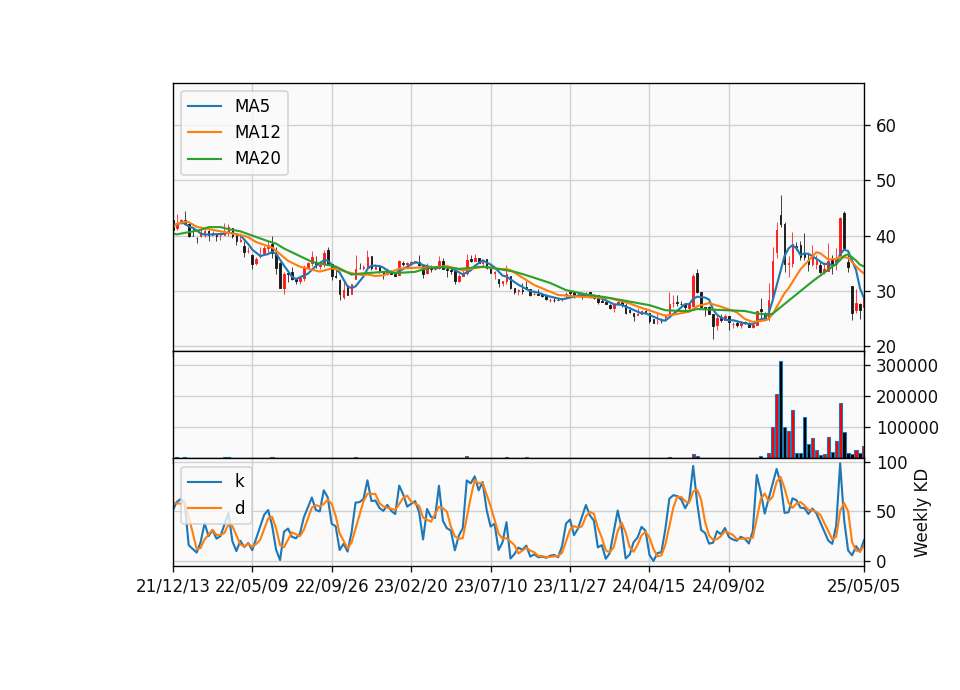Click the 23/07/10 date tick label
Image resolution: width=960 pixels, height=690 pixels.
(490, 586)
